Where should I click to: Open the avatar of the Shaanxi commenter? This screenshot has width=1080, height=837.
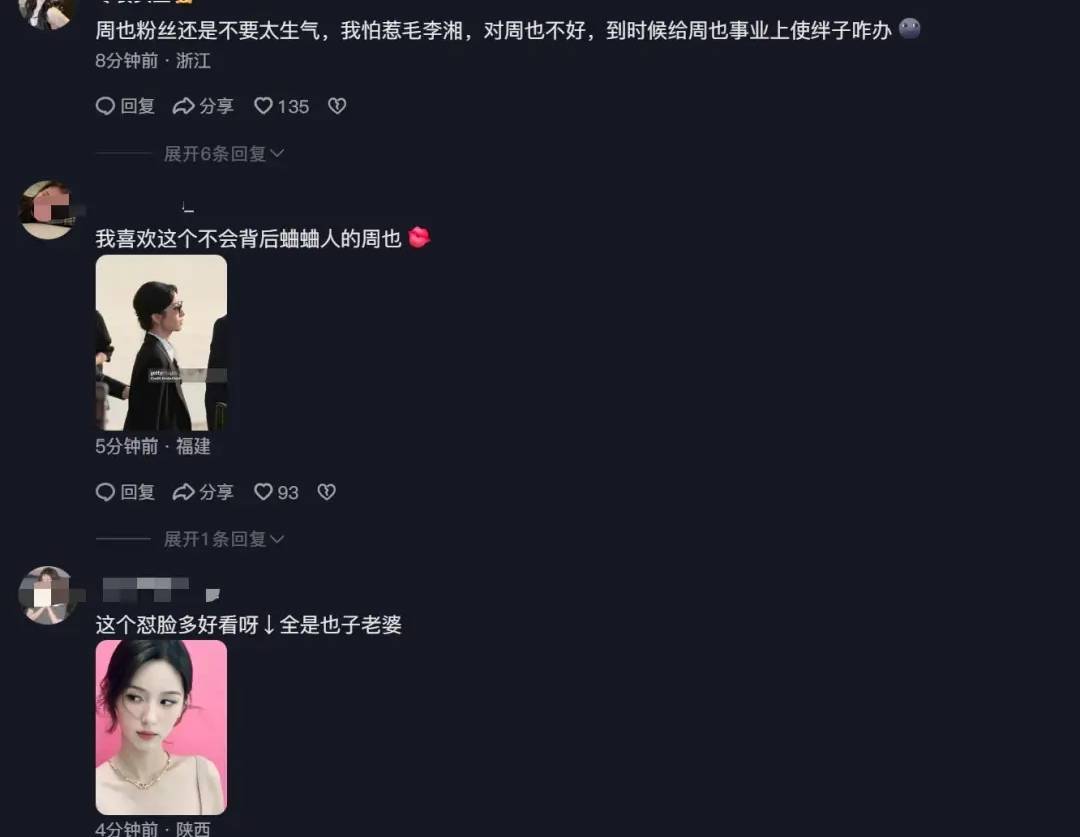[x=47, y=595]
